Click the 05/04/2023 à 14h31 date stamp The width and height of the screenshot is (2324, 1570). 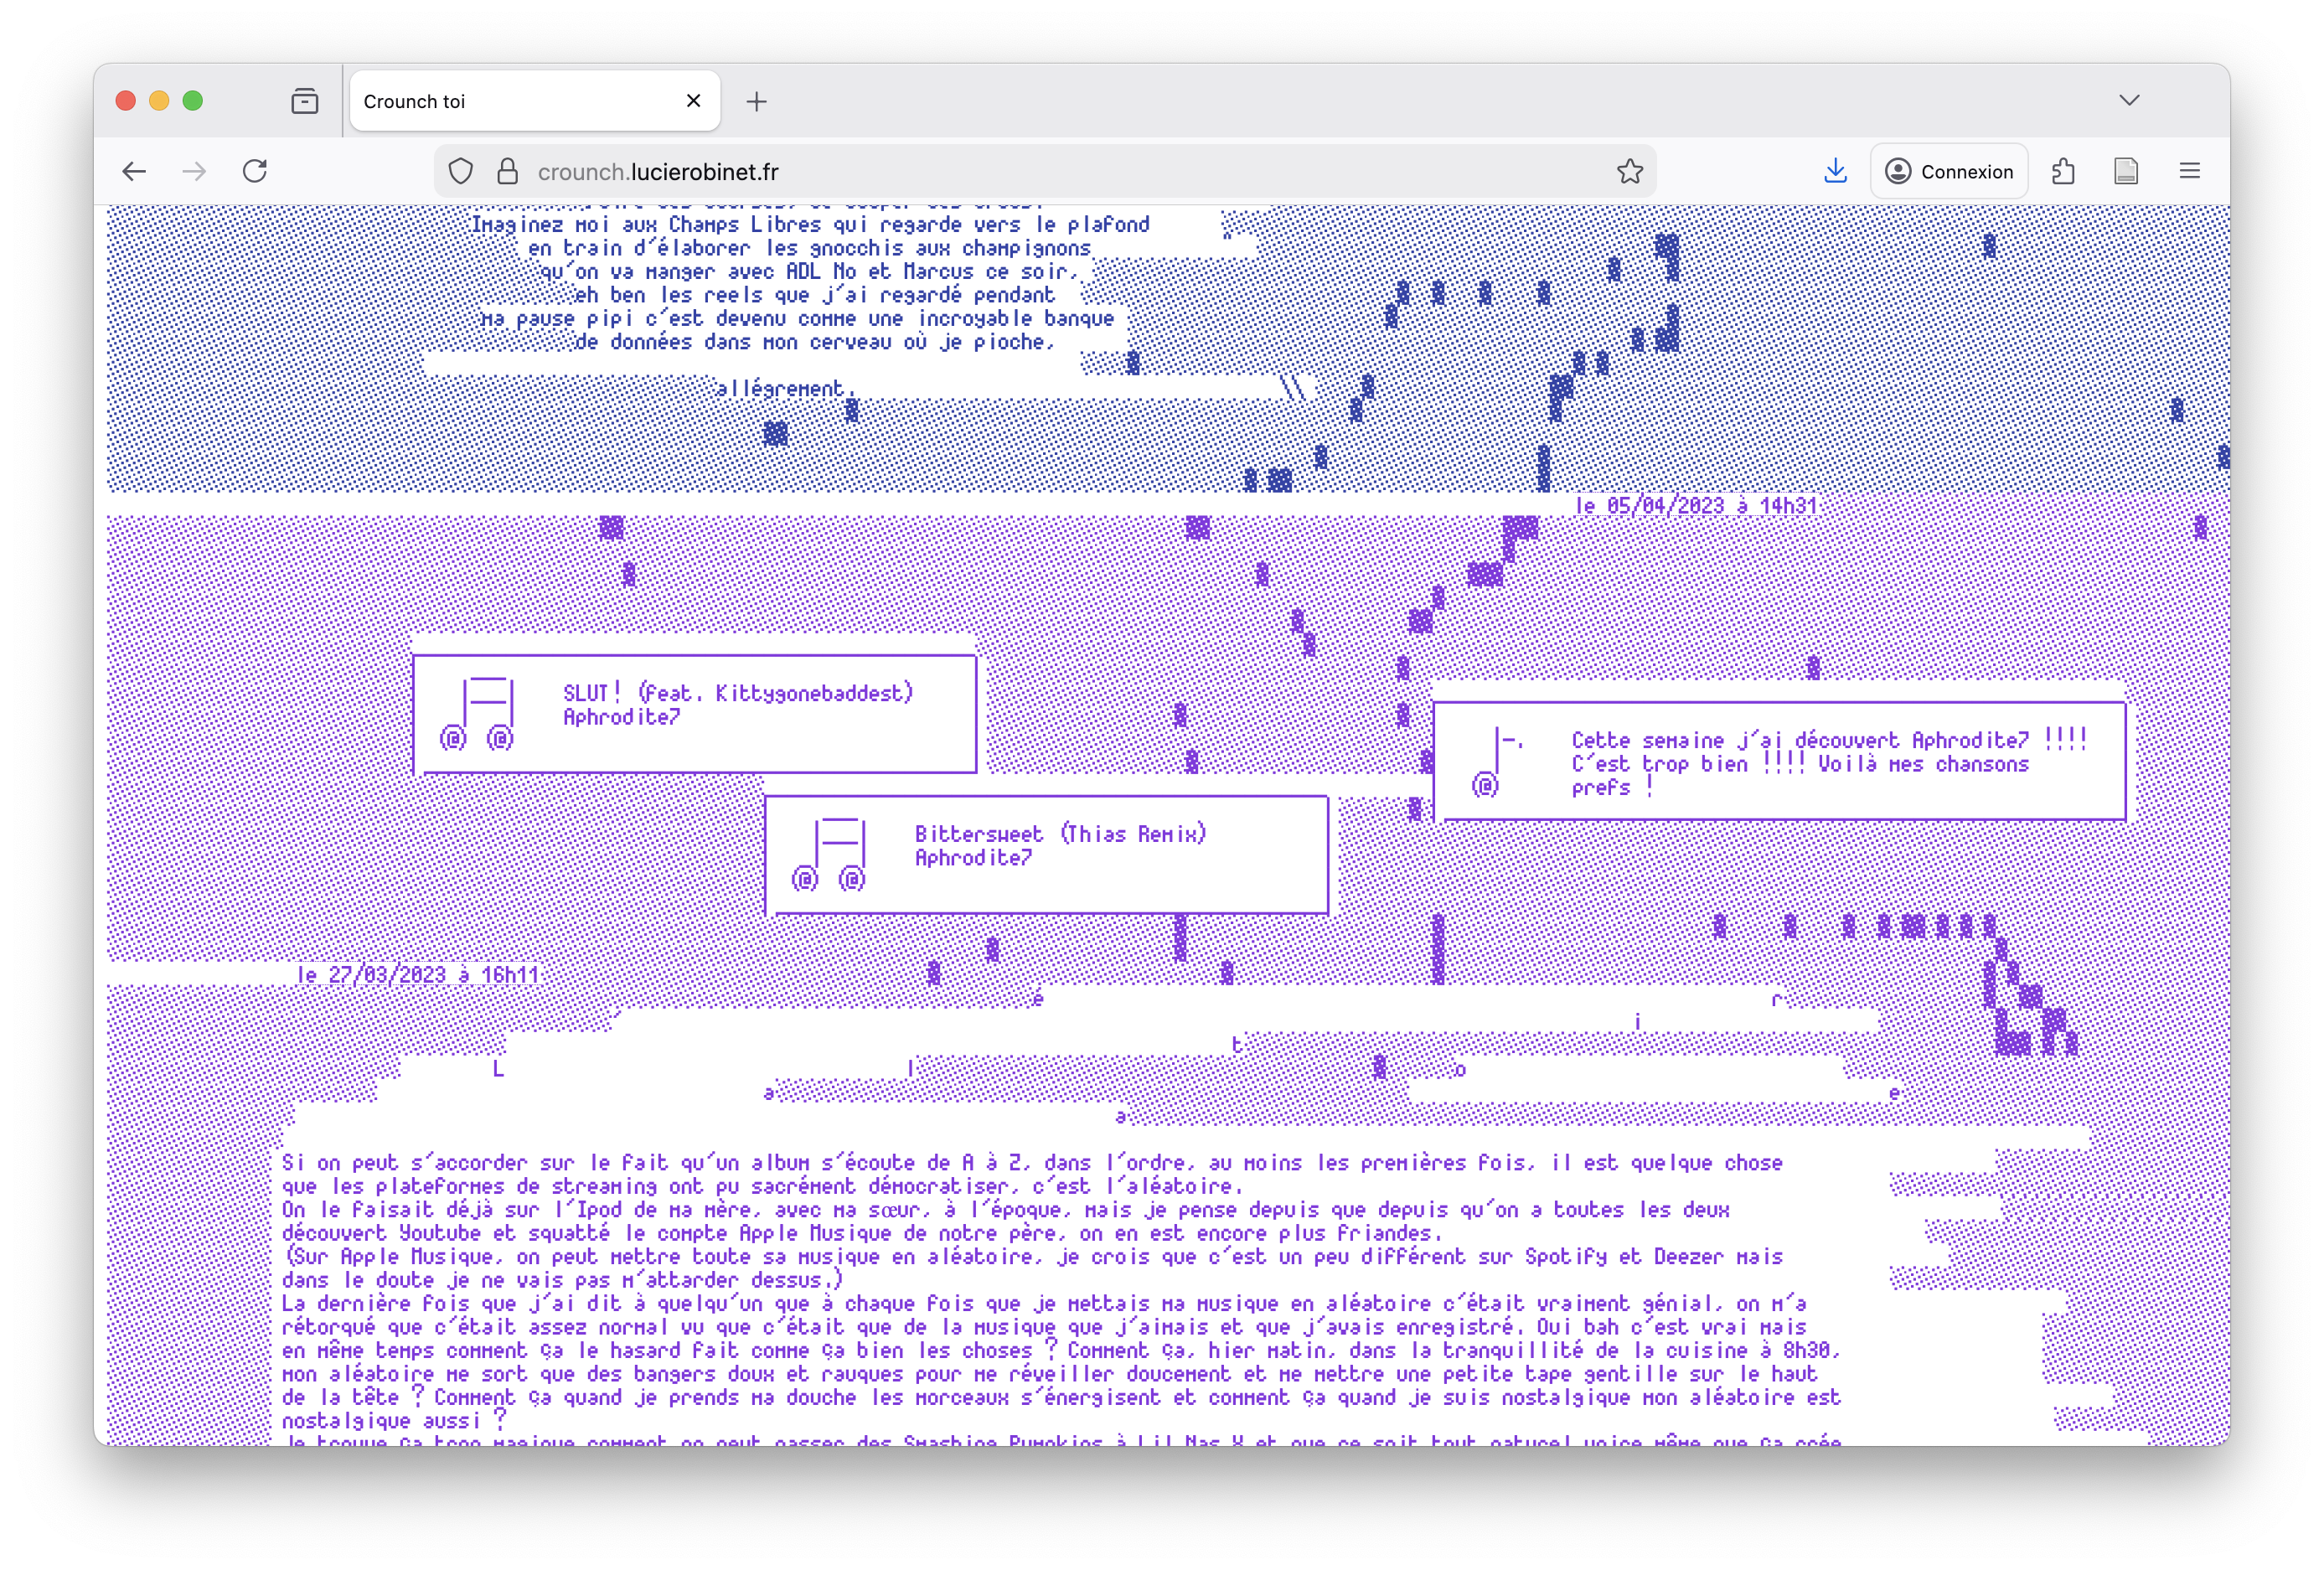point(1695,506)
